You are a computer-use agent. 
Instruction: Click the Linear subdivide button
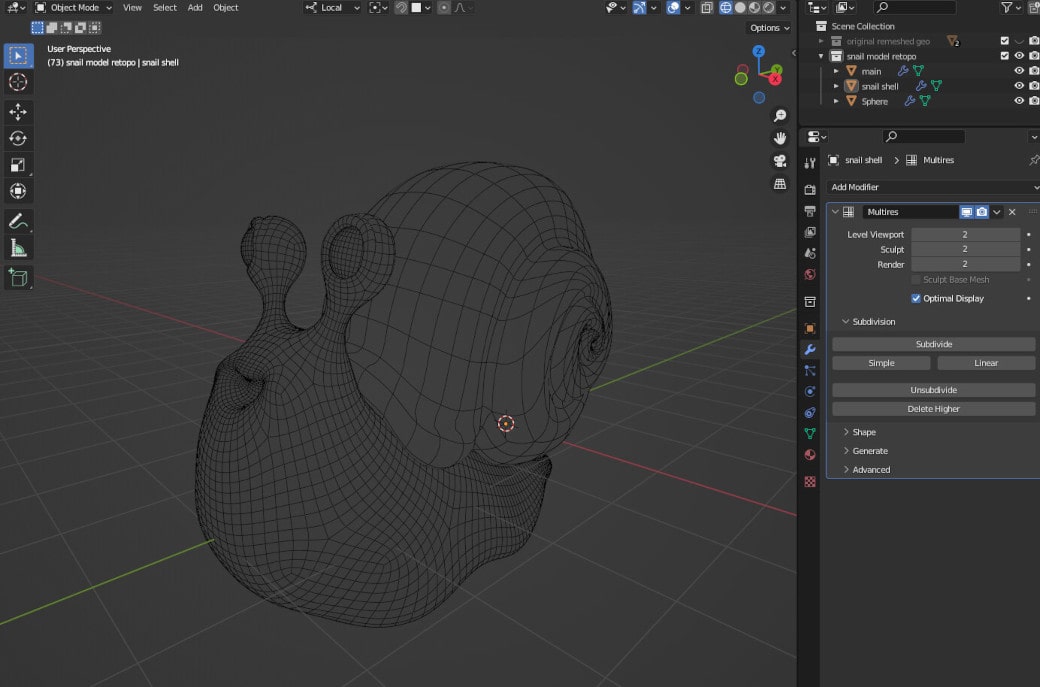986,363
